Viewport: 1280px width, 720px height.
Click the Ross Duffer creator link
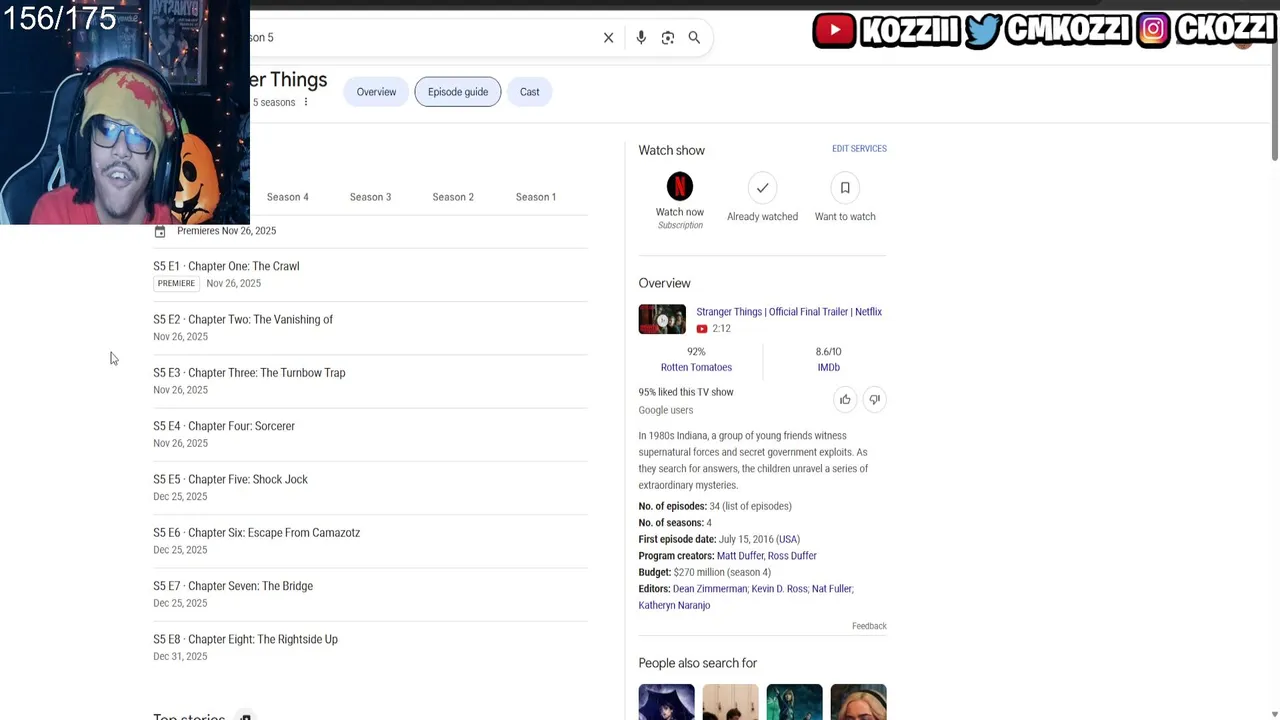(x=792, y=556)
